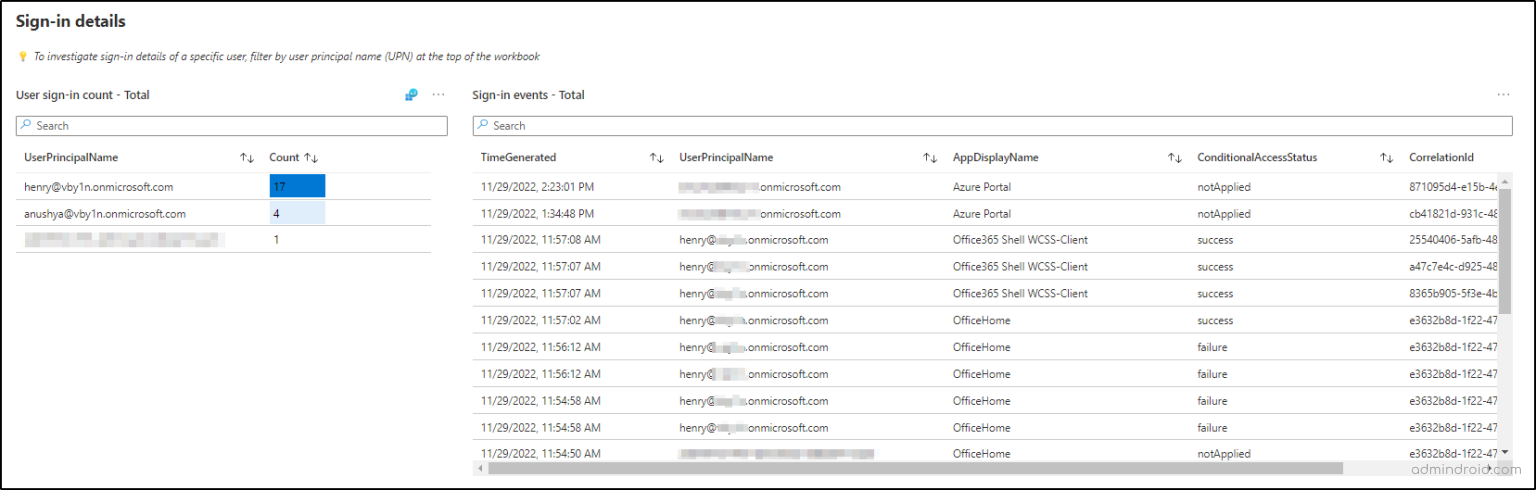
Task: Click the count bar showing 17
Action: pos(297,186)
